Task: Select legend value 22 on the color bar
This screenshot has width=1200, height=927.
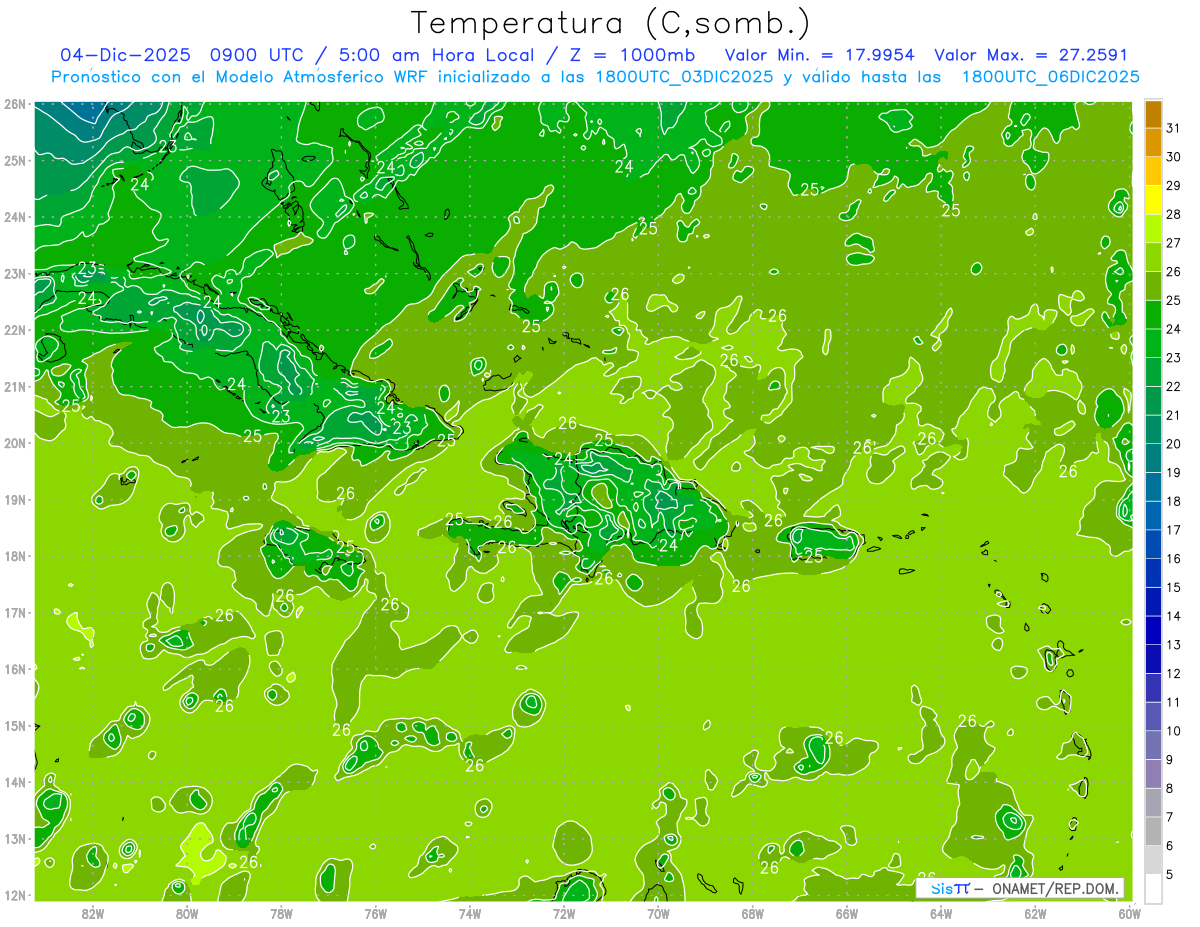Action: click(1173, 386)
